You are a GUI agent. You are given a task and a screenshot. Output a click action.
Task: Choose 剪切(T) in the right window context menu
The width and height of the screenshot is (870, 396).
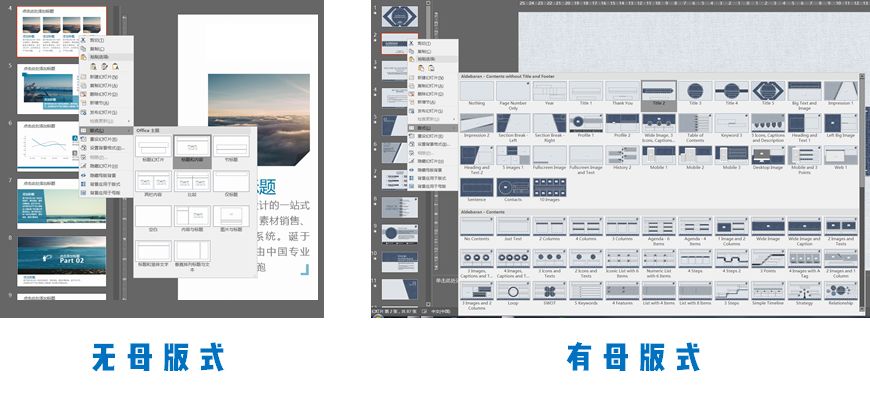(433, 43)
